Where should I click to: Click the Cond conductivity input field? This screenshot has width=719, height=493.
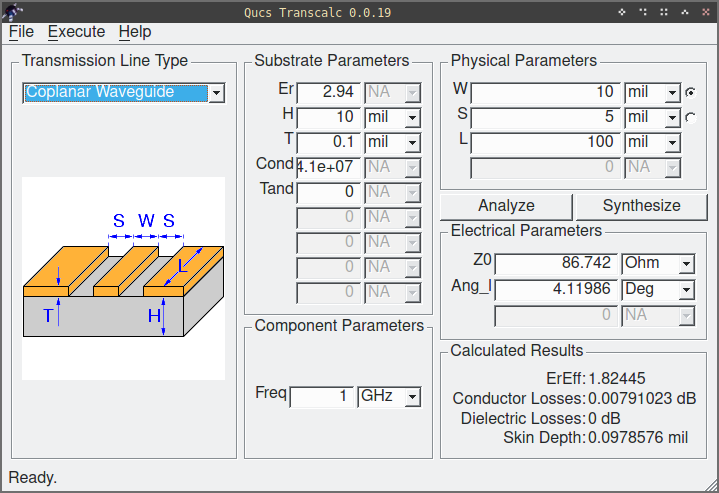(328, 167)
